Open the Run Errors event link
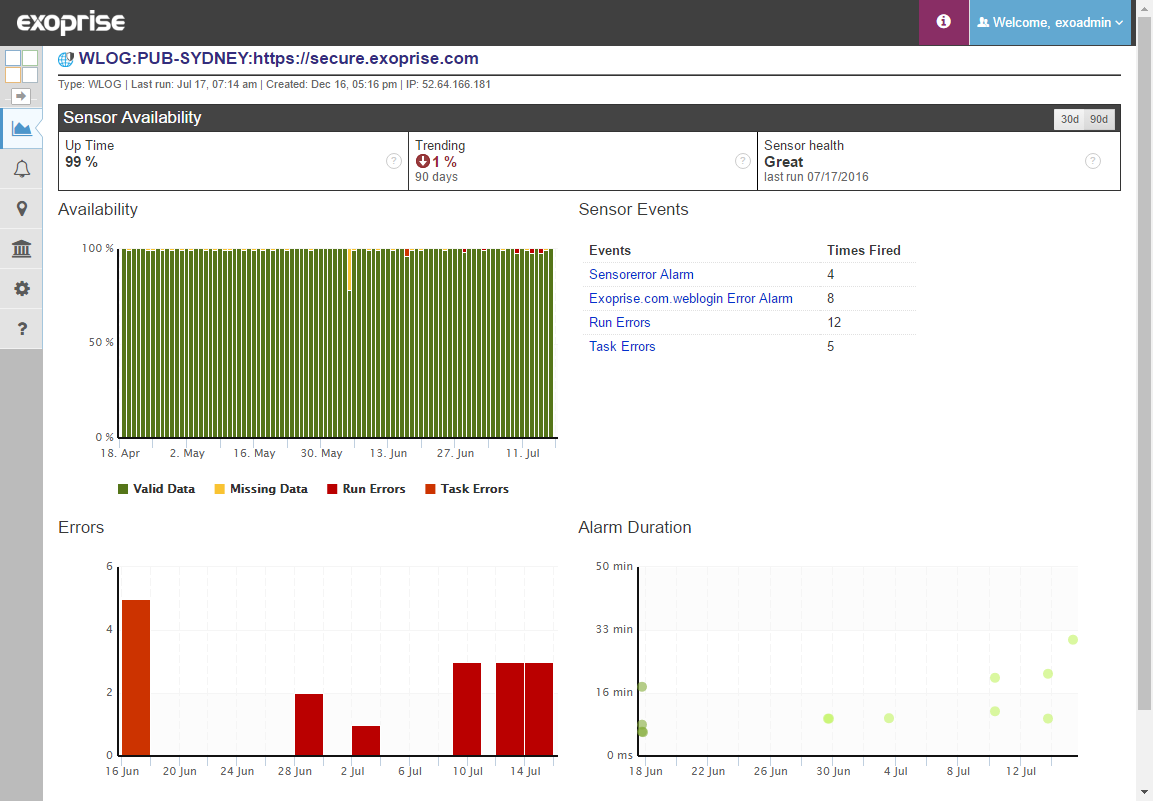The image size is (1153, 801). [x=619, y=322]
